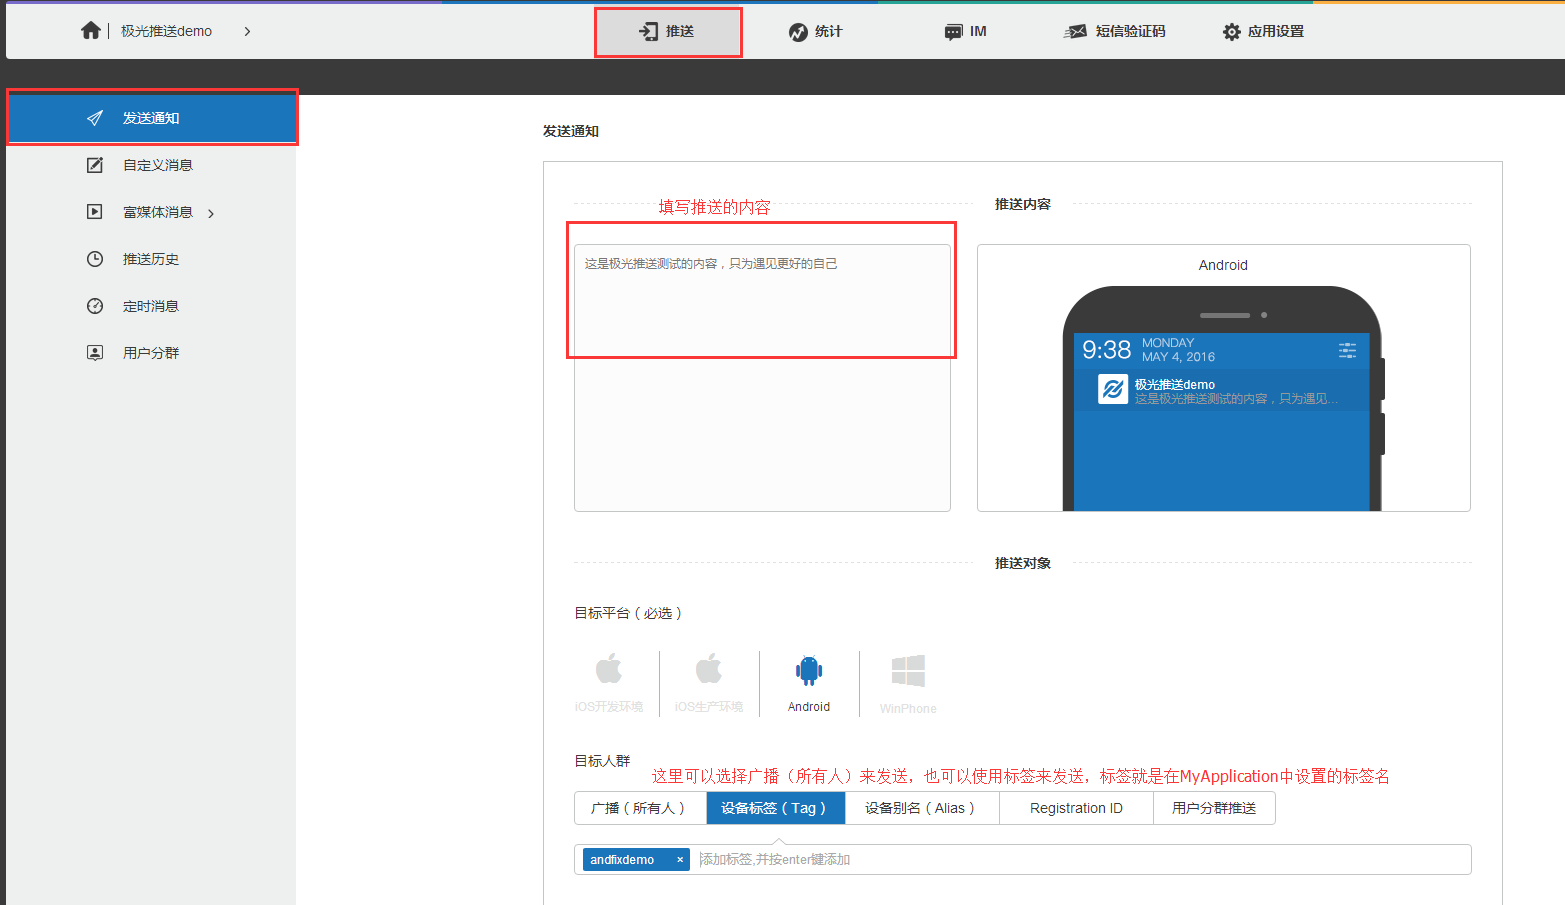The width and height of the screenshot is (1565, 905).
Task: Click the home icon in top bar
Action: [x=91, y=30]
